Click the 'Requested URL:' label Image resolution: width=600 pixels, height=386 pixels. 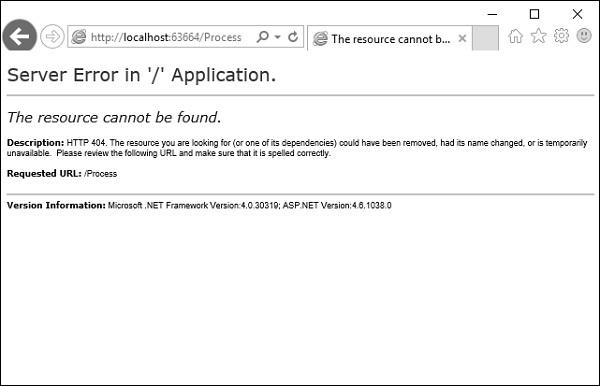click(x=44, y=174)
